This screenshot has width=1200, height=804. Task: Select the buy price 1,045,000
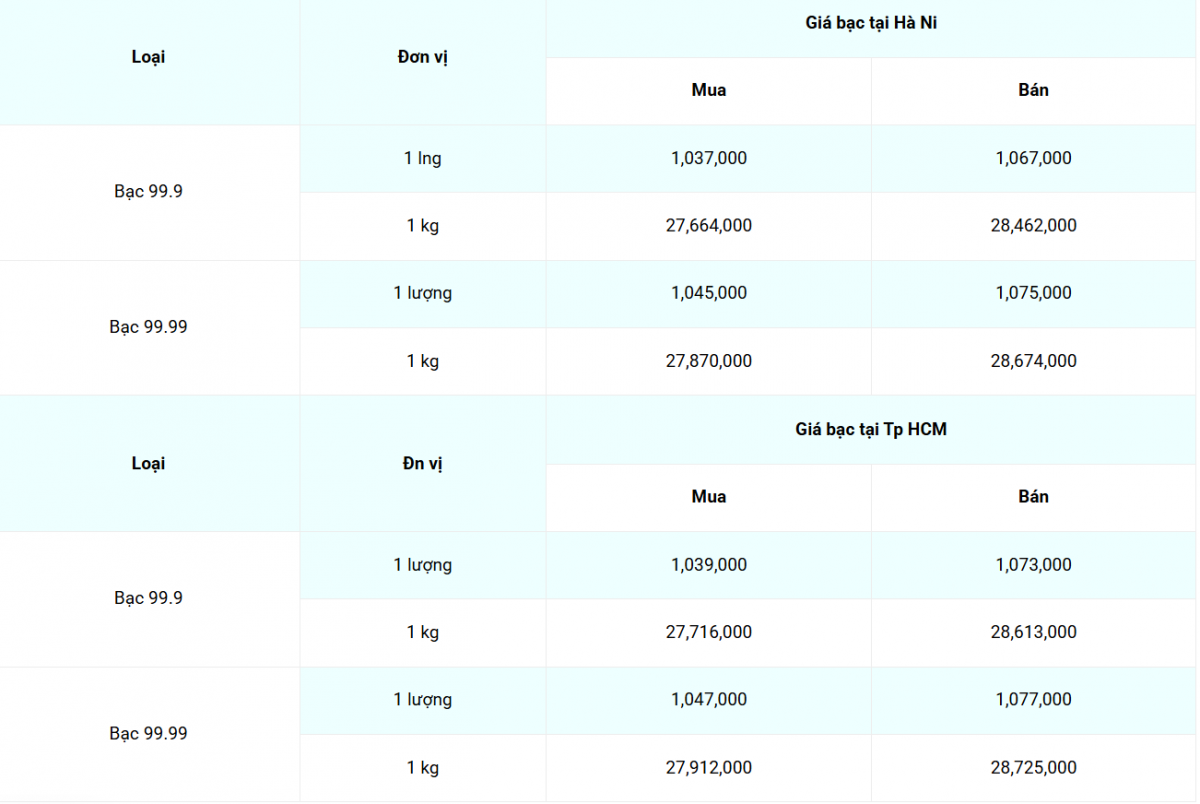pyautogui.click(x=709, y=293)
